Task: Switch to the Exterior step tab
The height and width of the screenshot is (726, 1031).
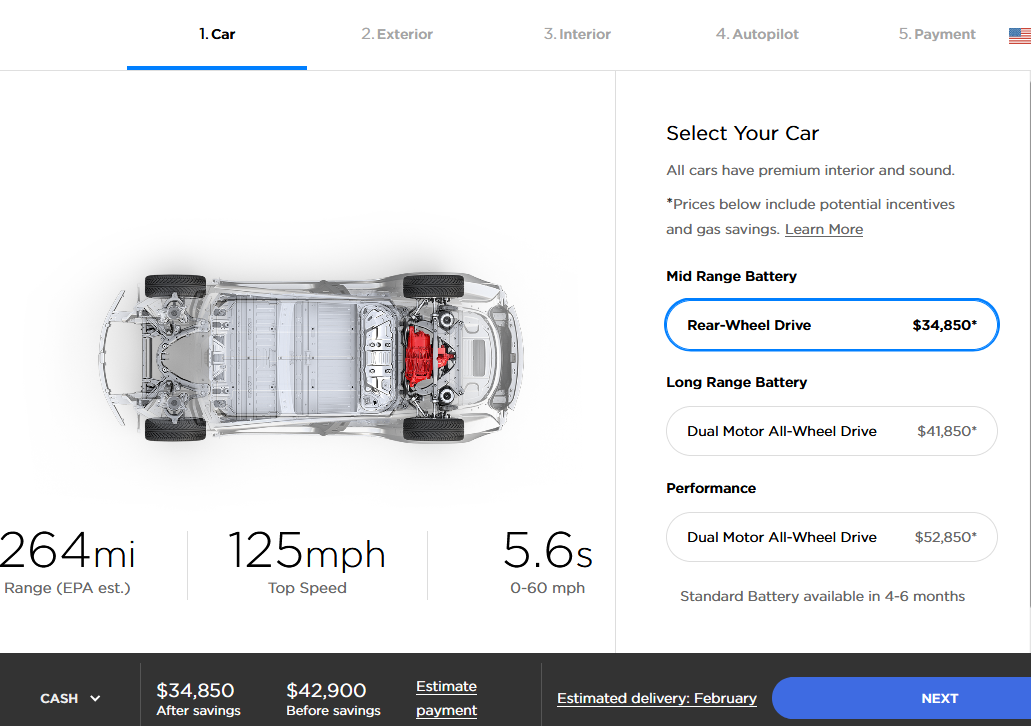Action: (397, 34)
